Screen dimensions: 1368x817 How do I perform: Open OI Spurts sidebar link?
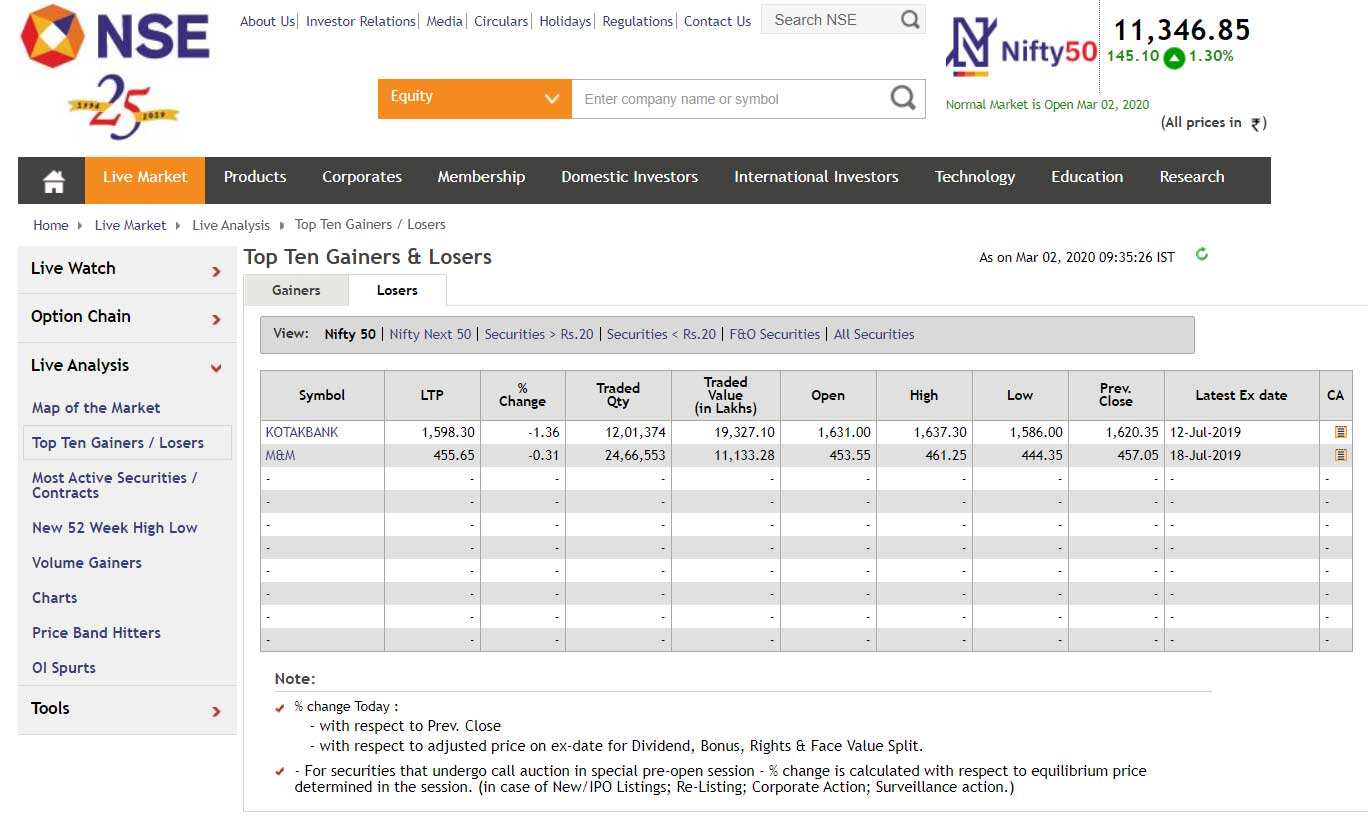tap(64, 668)
